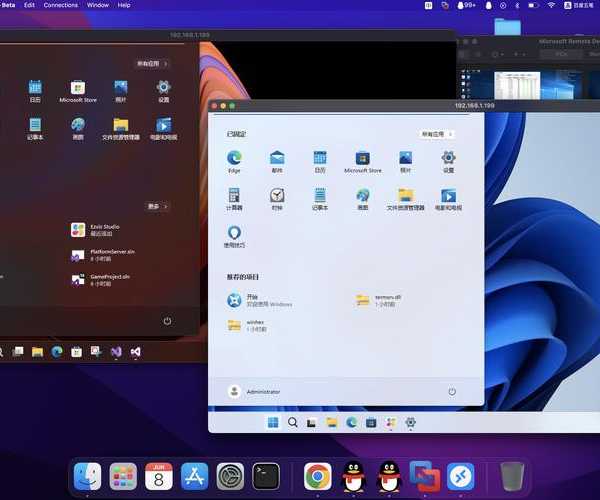Open Calendar in the light Start menu
This screenshot has width=600, height=500.
[x=320, y=161]
